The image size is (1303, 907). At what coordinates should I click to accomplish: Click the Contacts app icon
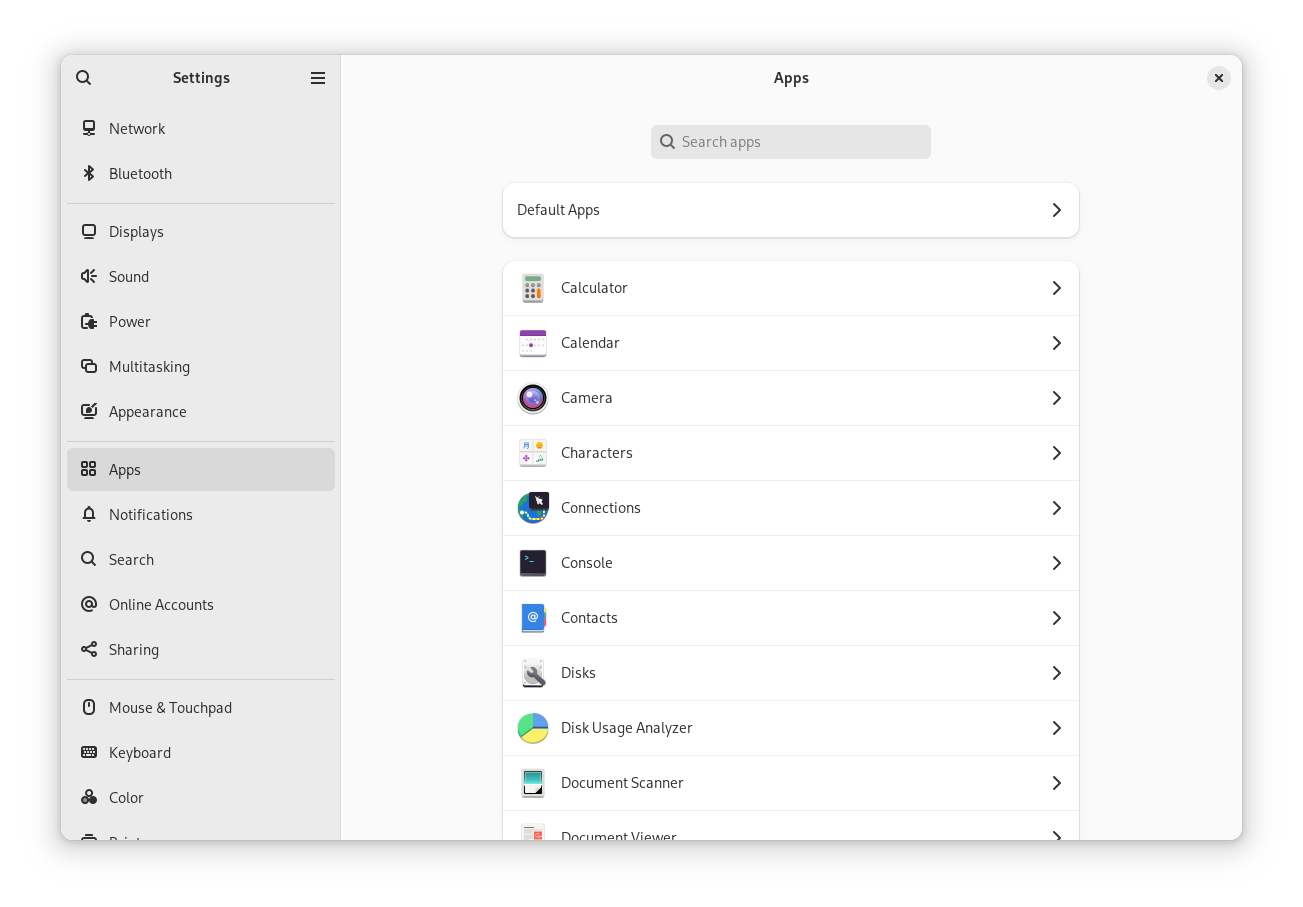click(533, 618)
